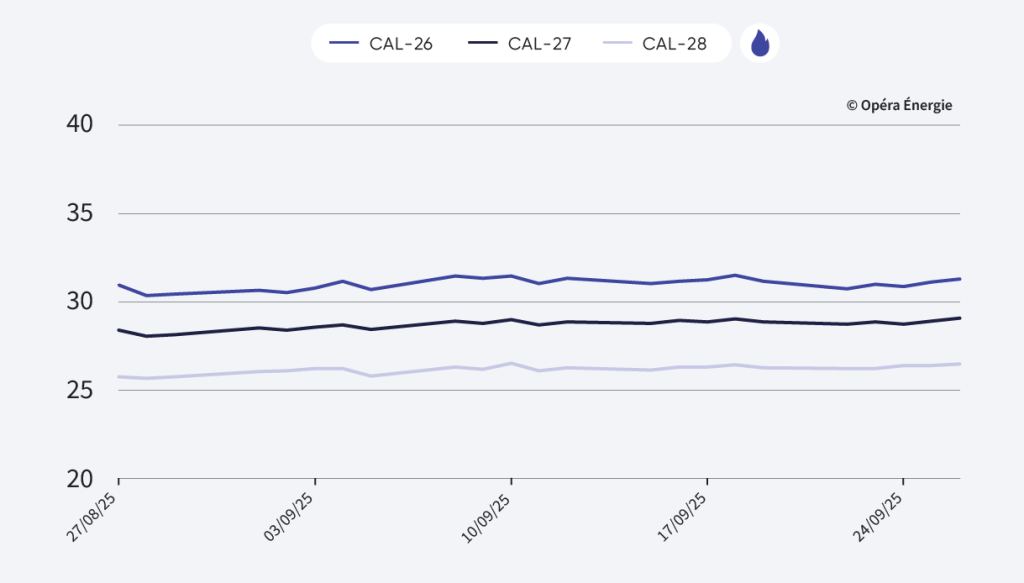
Task: Open the © Opéra Énergie credit
Action: [x=899, y=105]
